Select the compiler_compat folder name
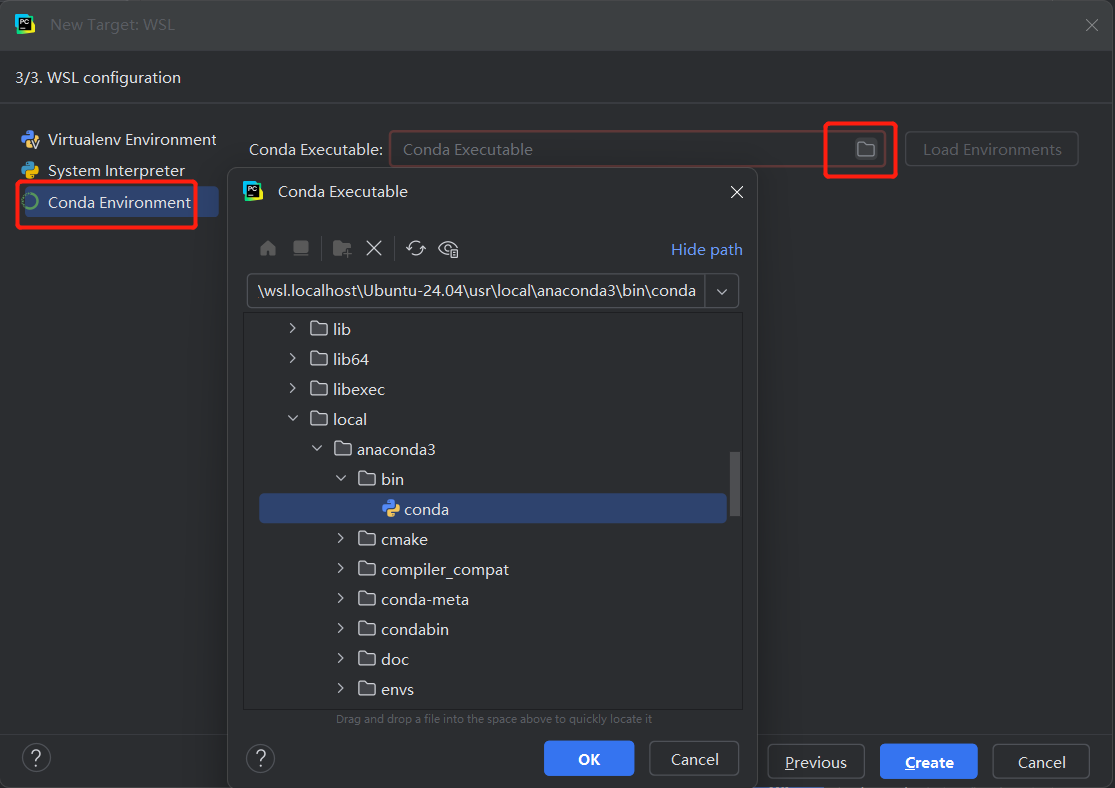Screen dimensions: 1115x788 [x=444, y=569]
